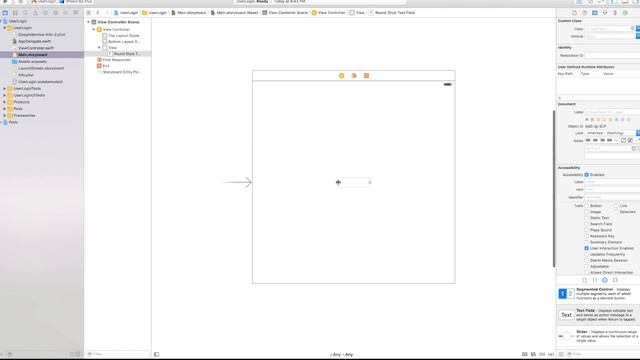Expand the Products folder

(x=4, y=102)
